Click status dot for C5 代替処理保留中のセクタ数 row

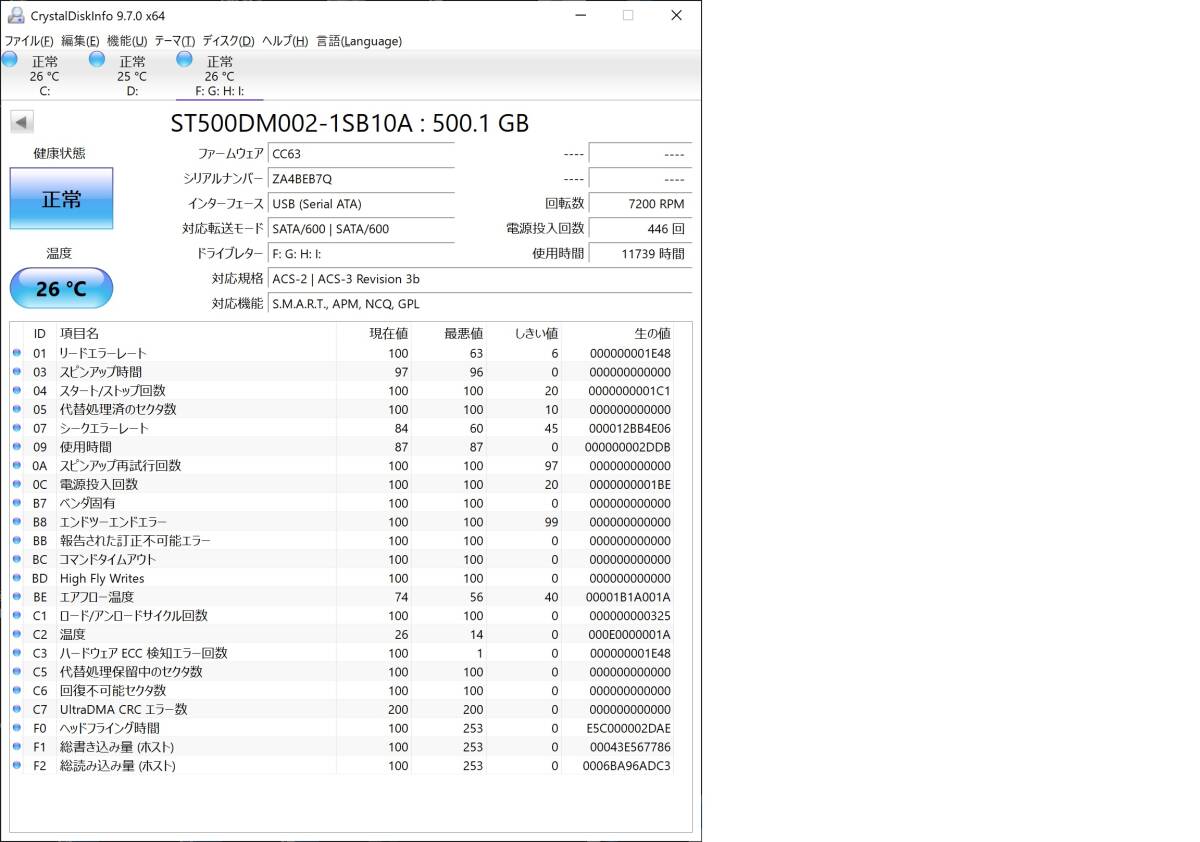coord(16,672)
